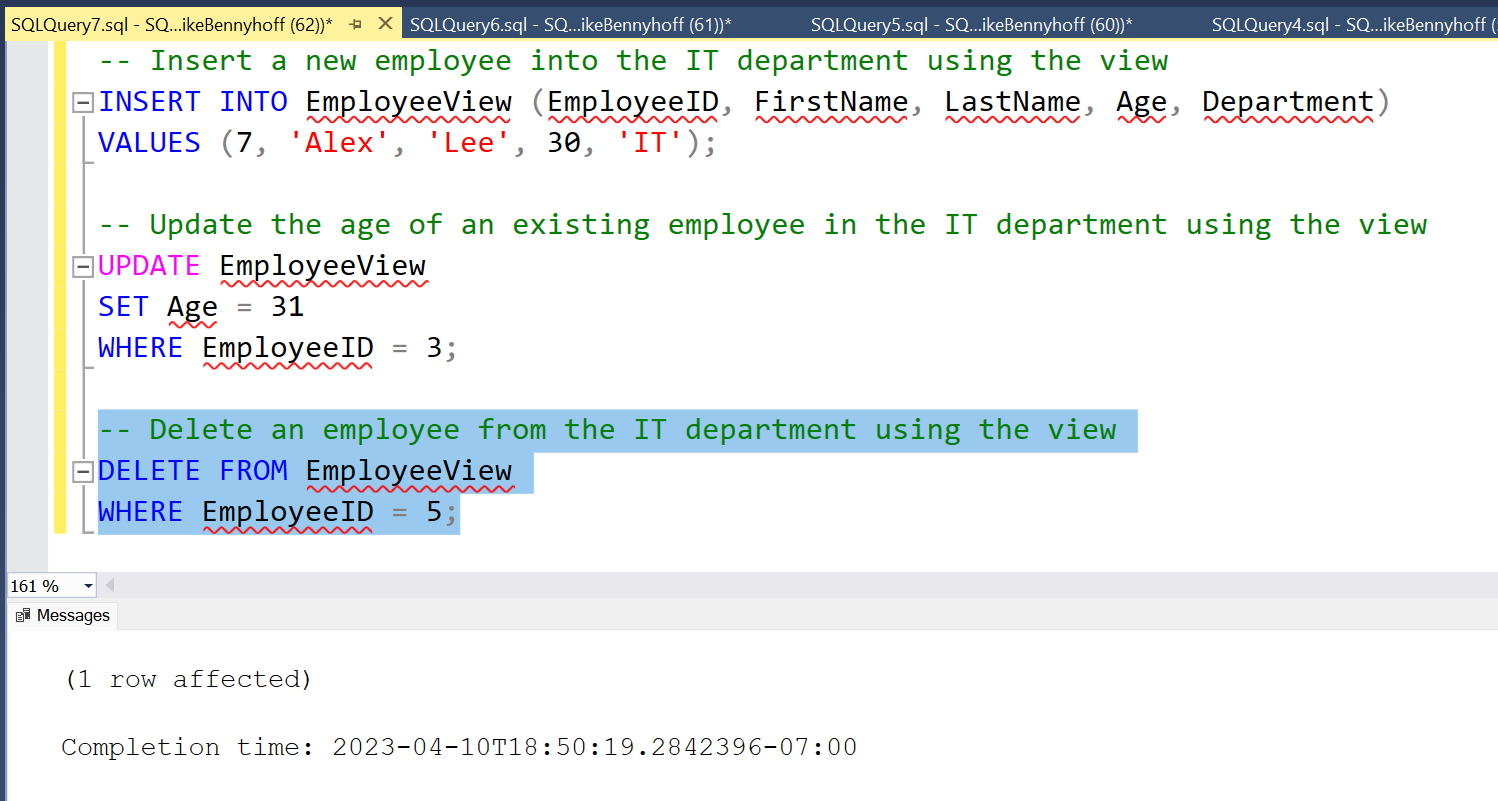The width and height of the screenshot is (1498, 801).
Task: Close the SQLQuery7.sql tab
Action: pyautogui.click(x=385, y=24)
